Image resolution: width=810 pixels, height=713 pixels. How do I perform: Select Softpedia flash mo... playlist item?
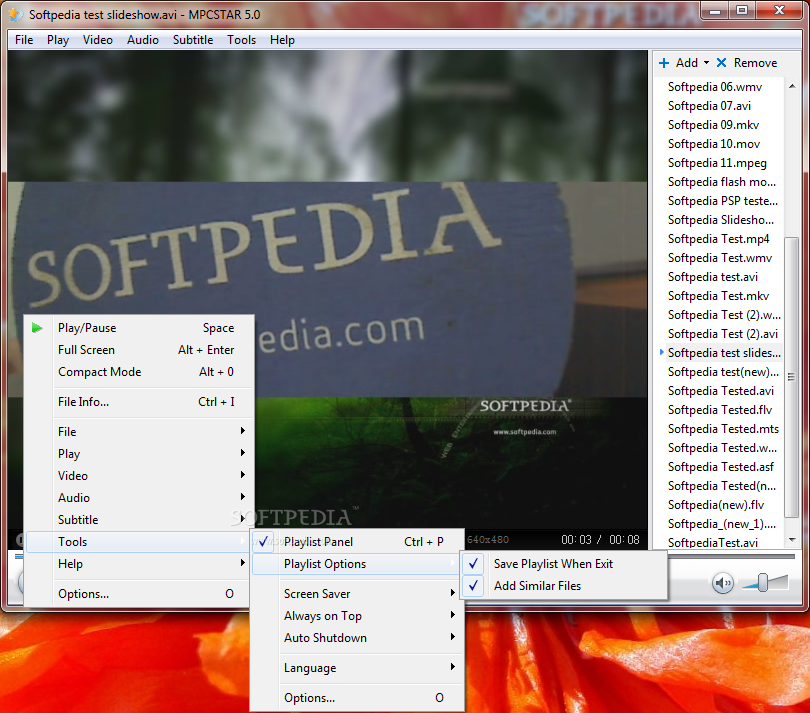pos(721,182)
